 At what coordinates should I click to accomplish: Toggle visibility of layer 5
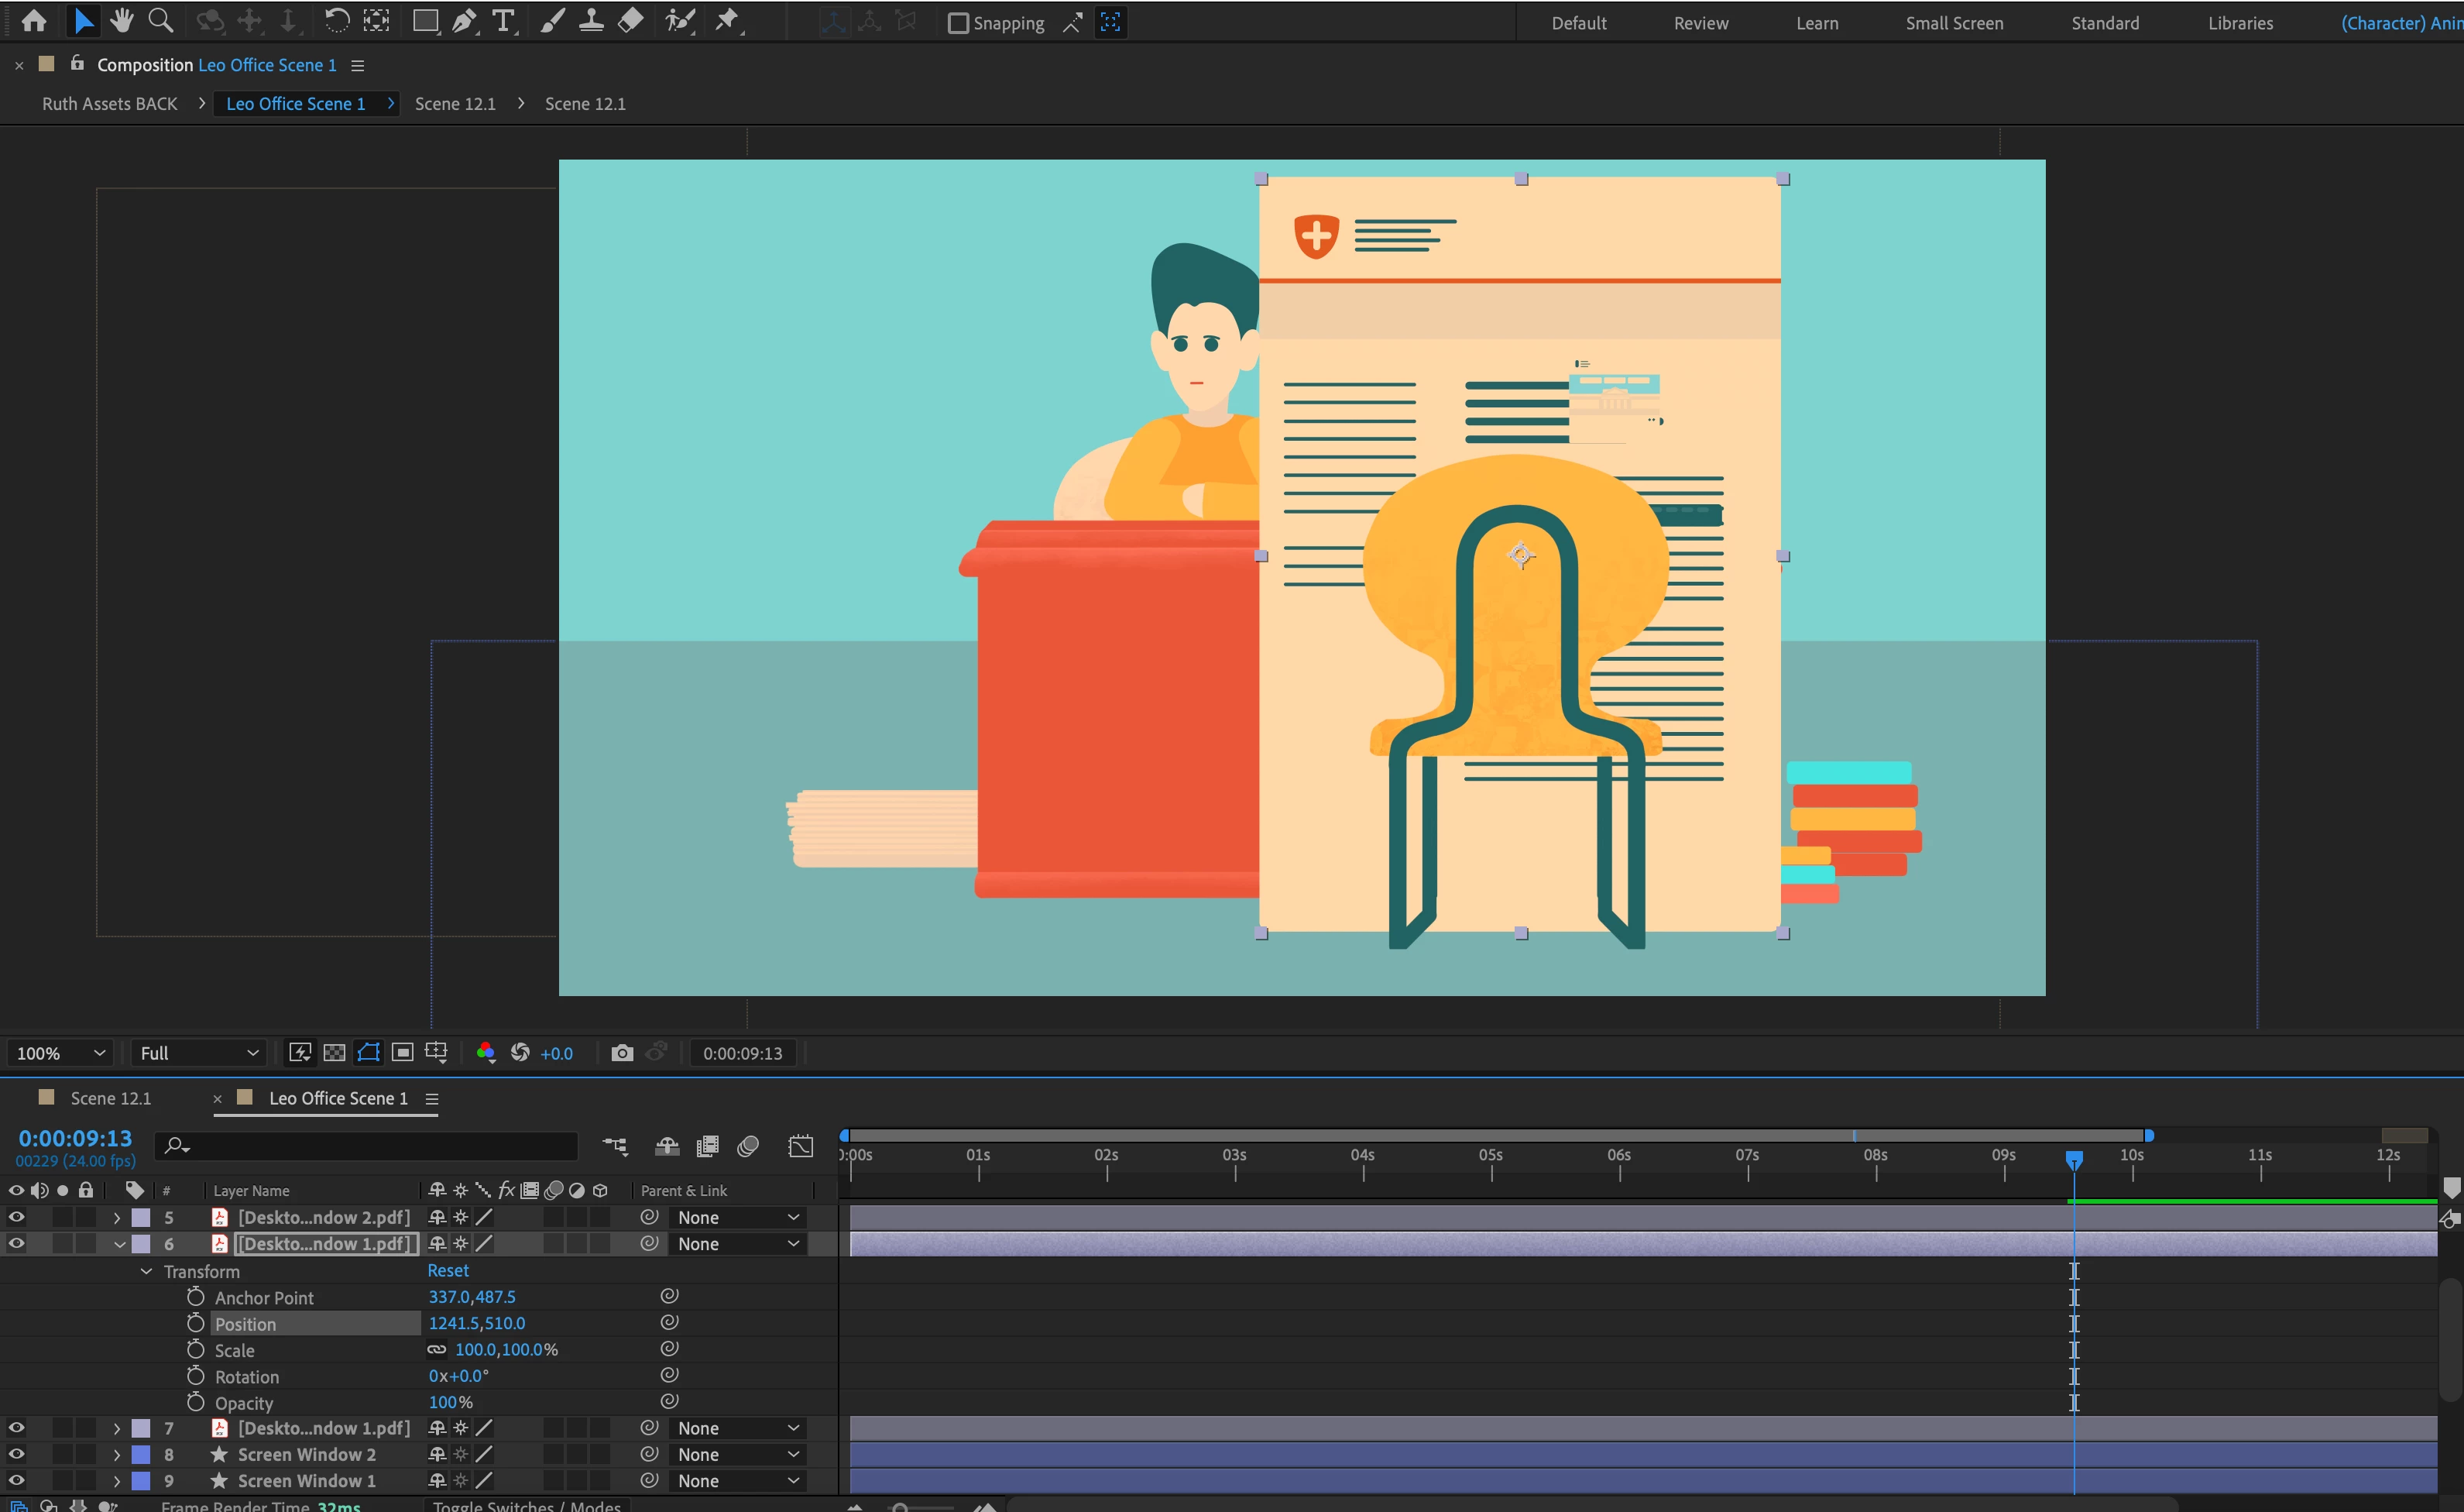coord(17,1217)
